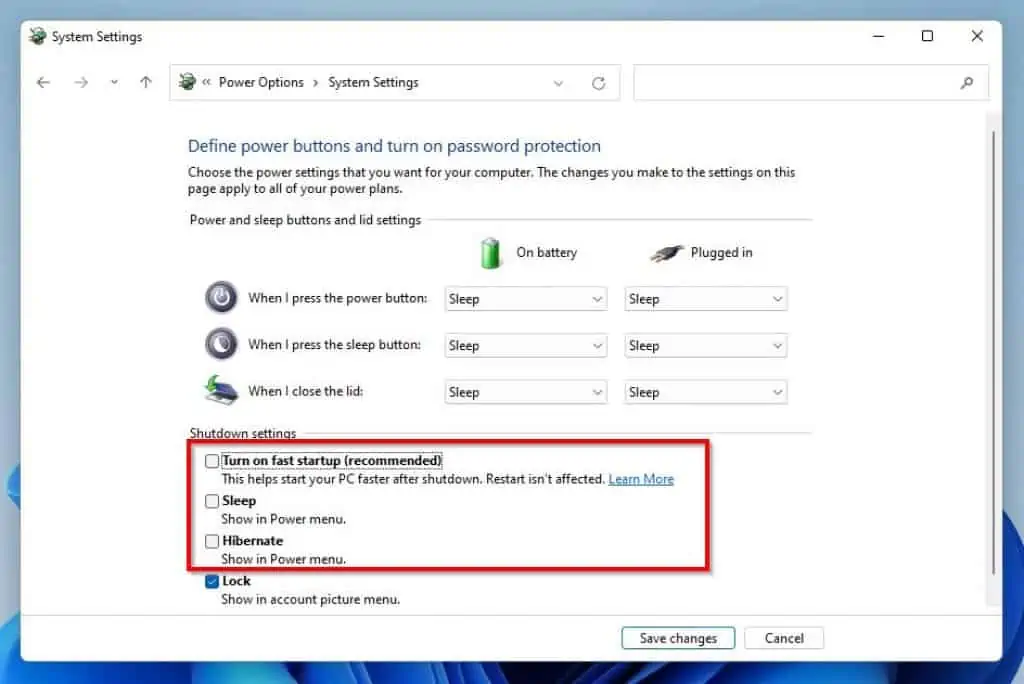Screen dimensions: 1024x684
Task: Check the Sleep power menu checkbox
Action: coord(212,501)
